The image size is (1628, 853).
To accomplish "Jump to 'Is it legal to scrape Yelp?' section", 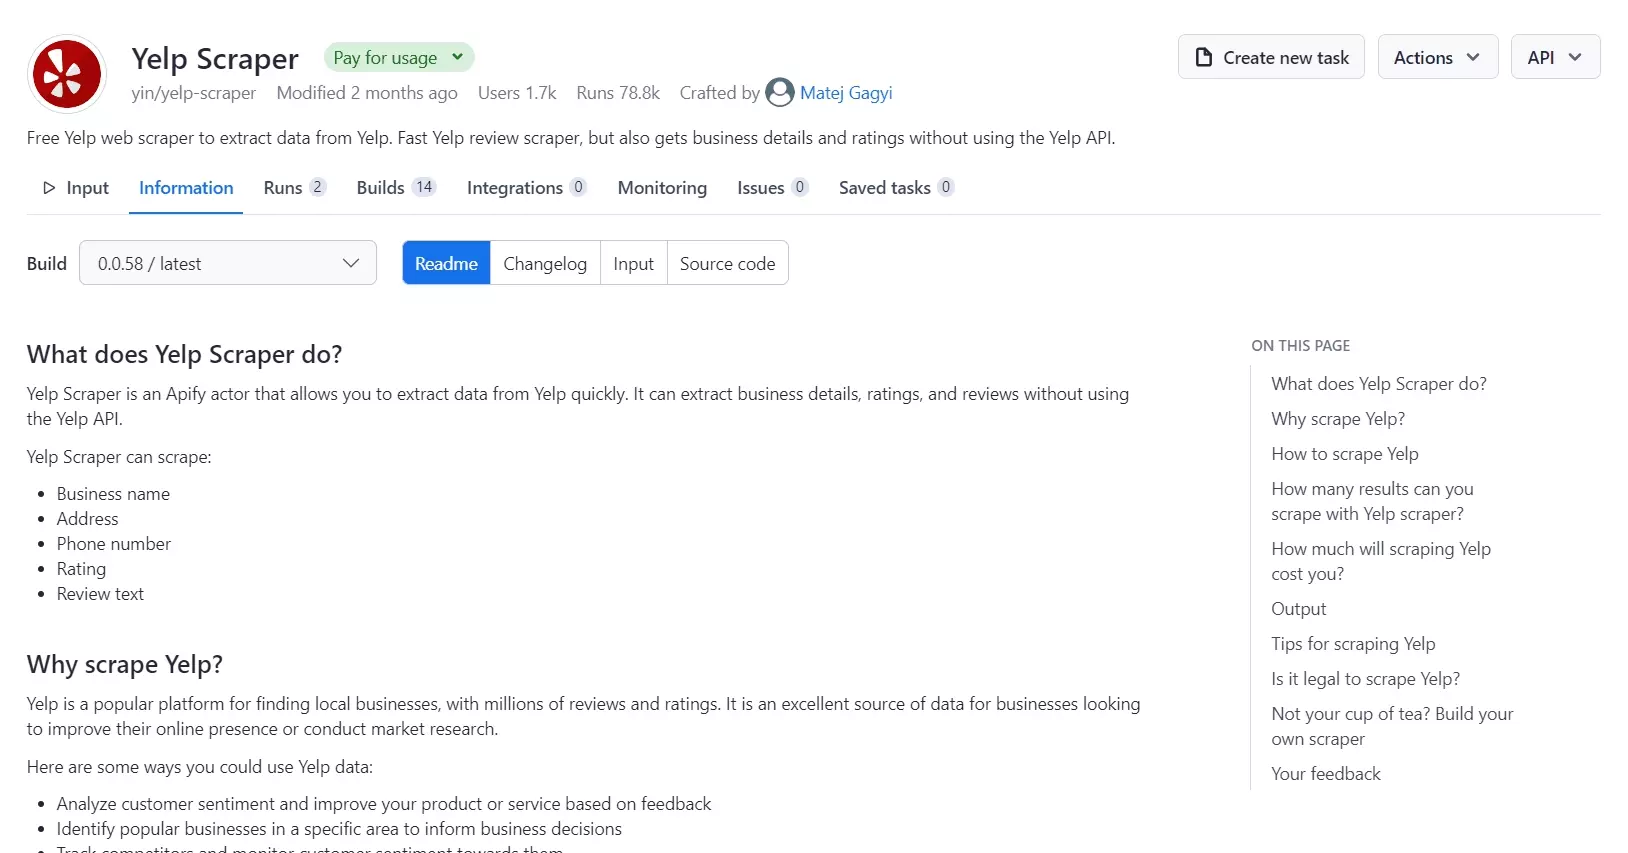I will click(1365, 679).
